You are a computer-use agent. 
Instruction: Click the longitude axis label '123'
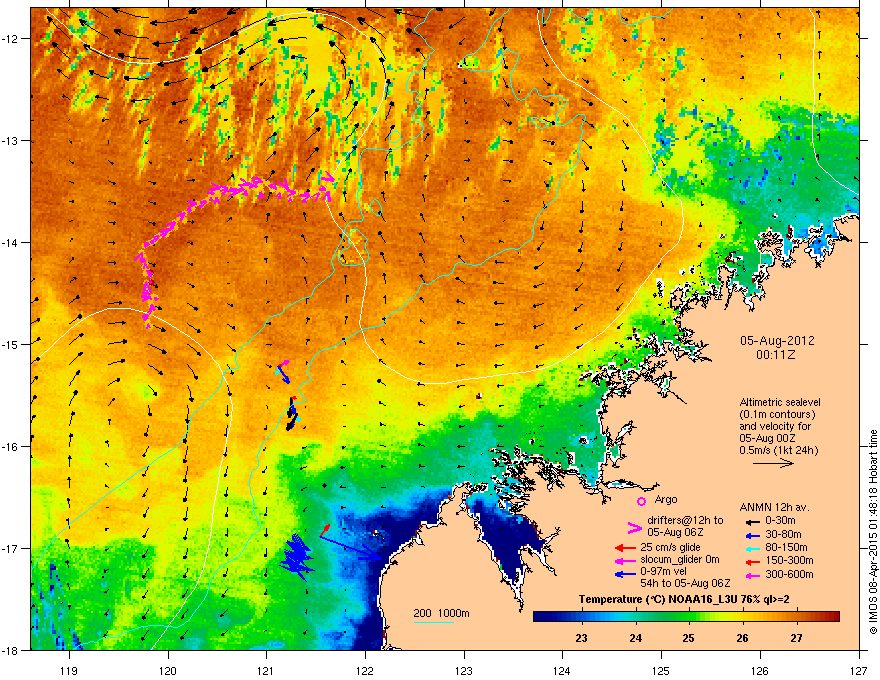[464, 670]
